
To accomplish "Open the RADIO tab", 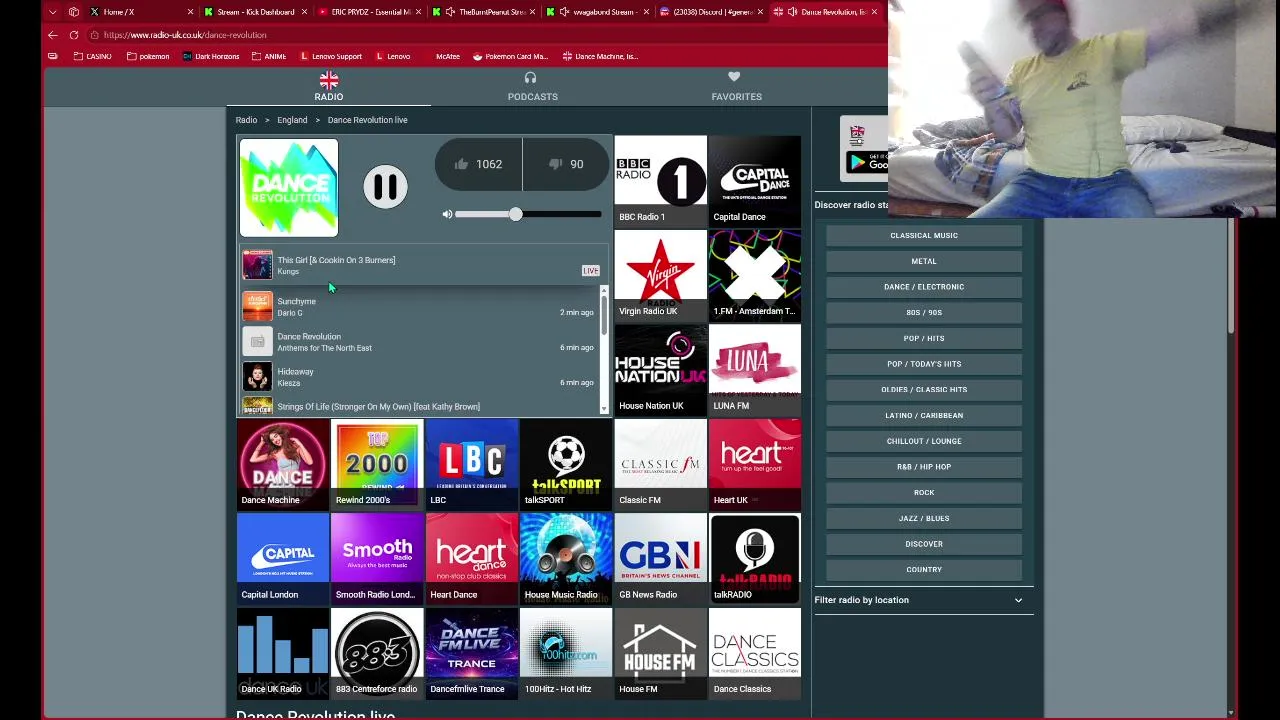I will pos(329,86).
